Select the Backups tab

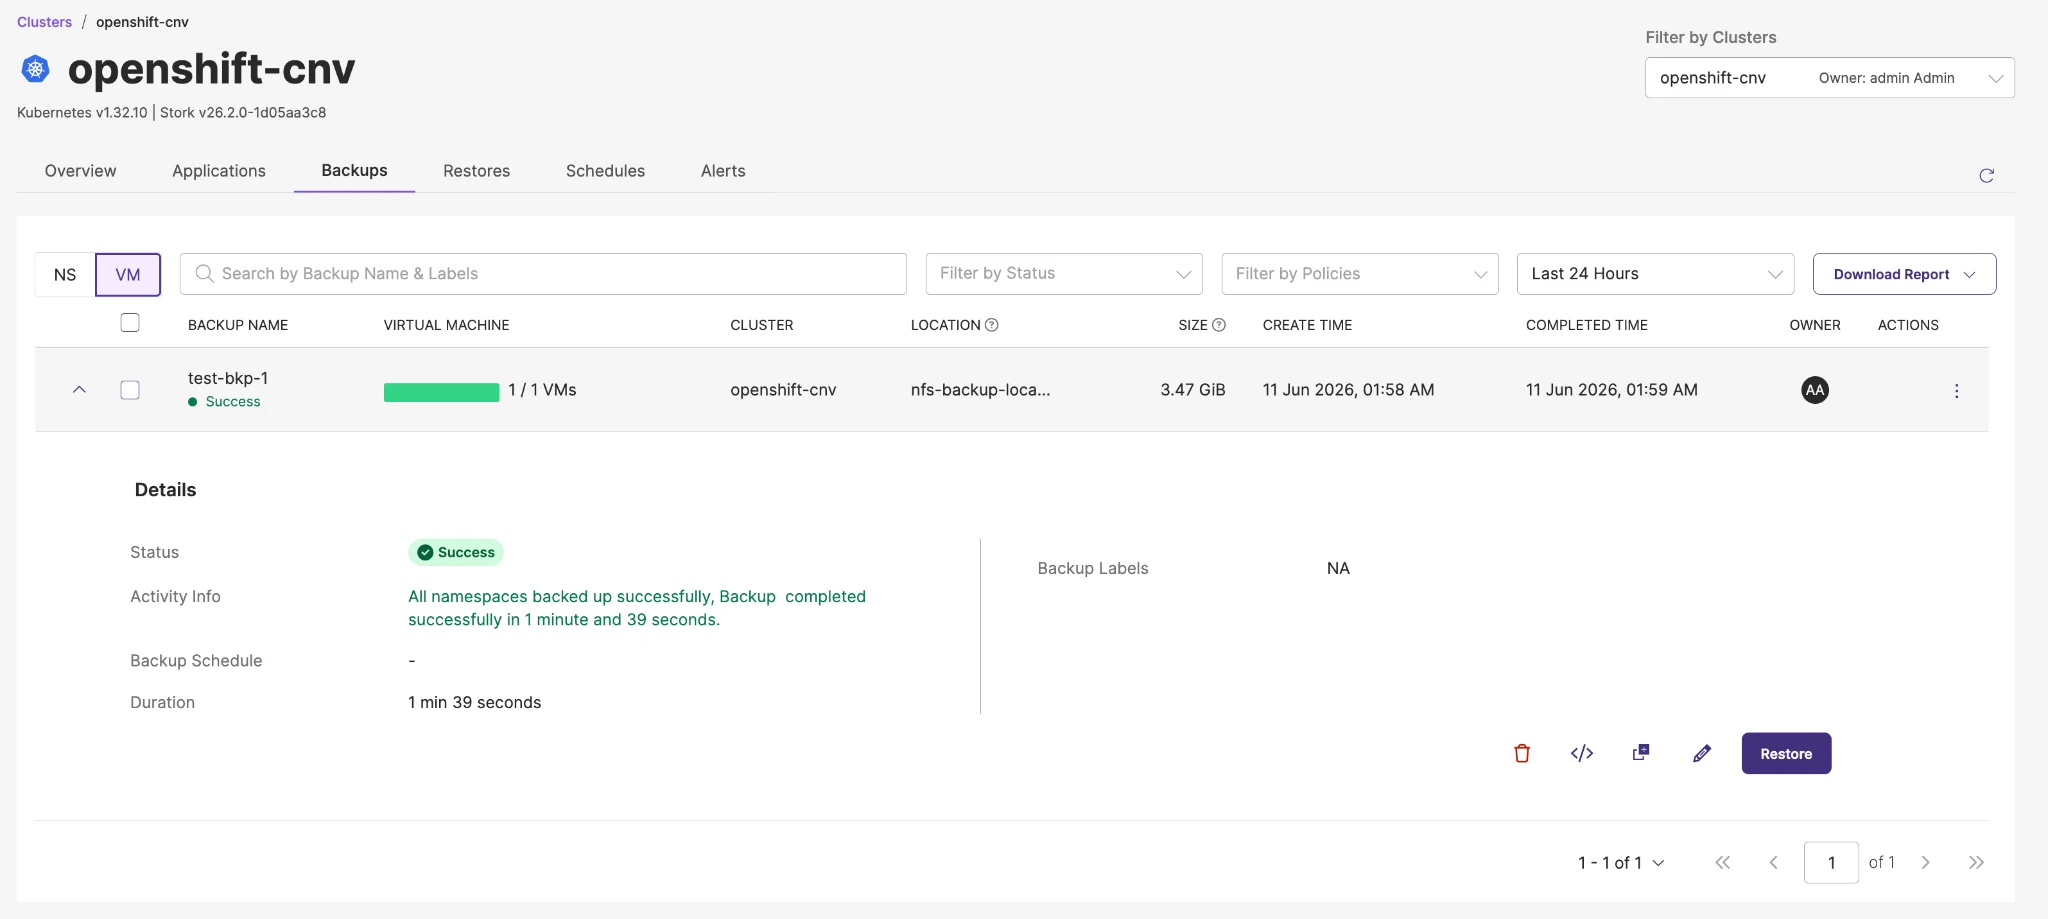pyautogui.click(x=354, y=171)
